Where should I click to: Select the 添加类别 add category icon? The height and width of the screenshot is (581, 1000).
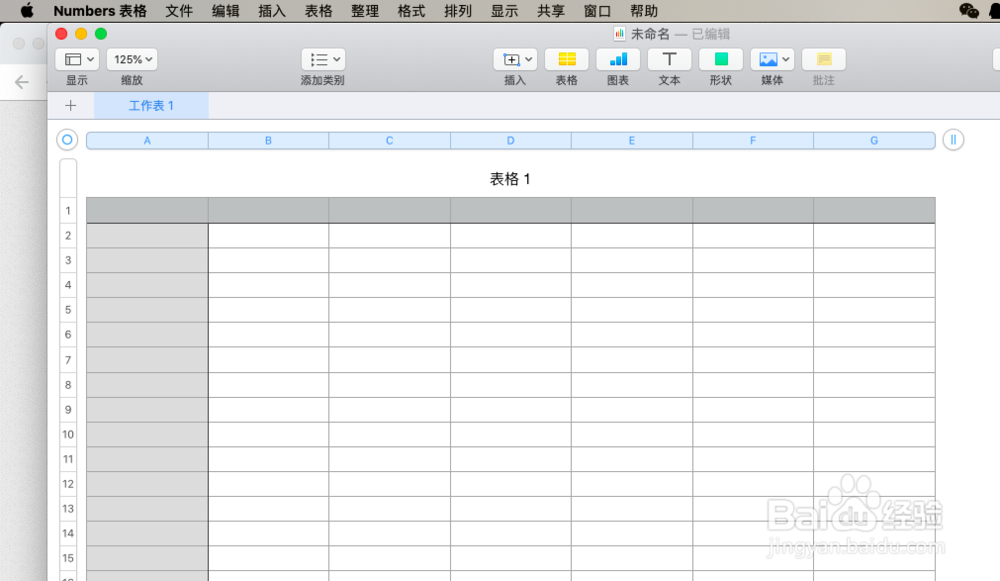318,58
